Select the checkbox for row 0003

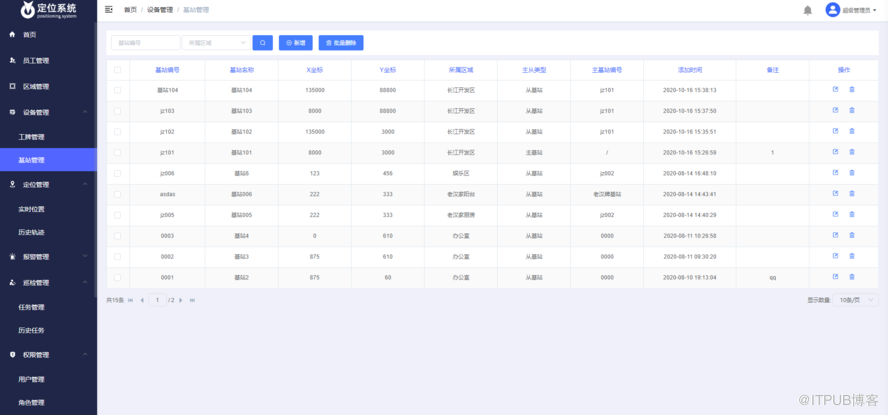coord(118,235)
